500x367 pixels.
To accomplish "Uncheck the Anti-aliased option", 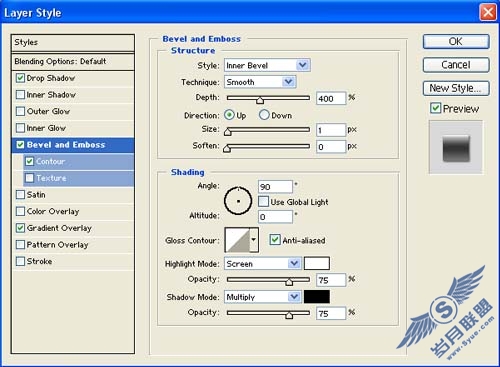I will (275, 240).
